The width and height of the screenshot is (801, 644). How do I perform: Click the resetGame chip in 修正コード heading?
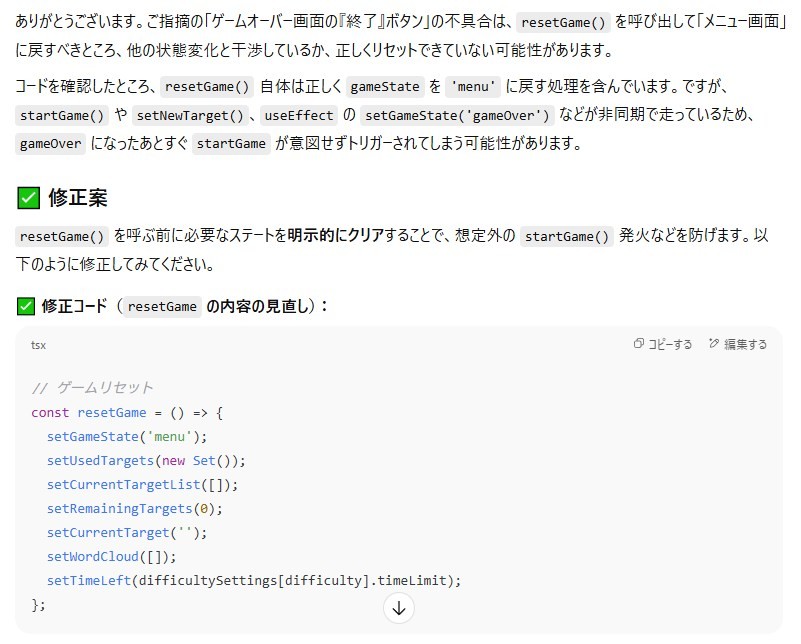[x=162, y=307]
